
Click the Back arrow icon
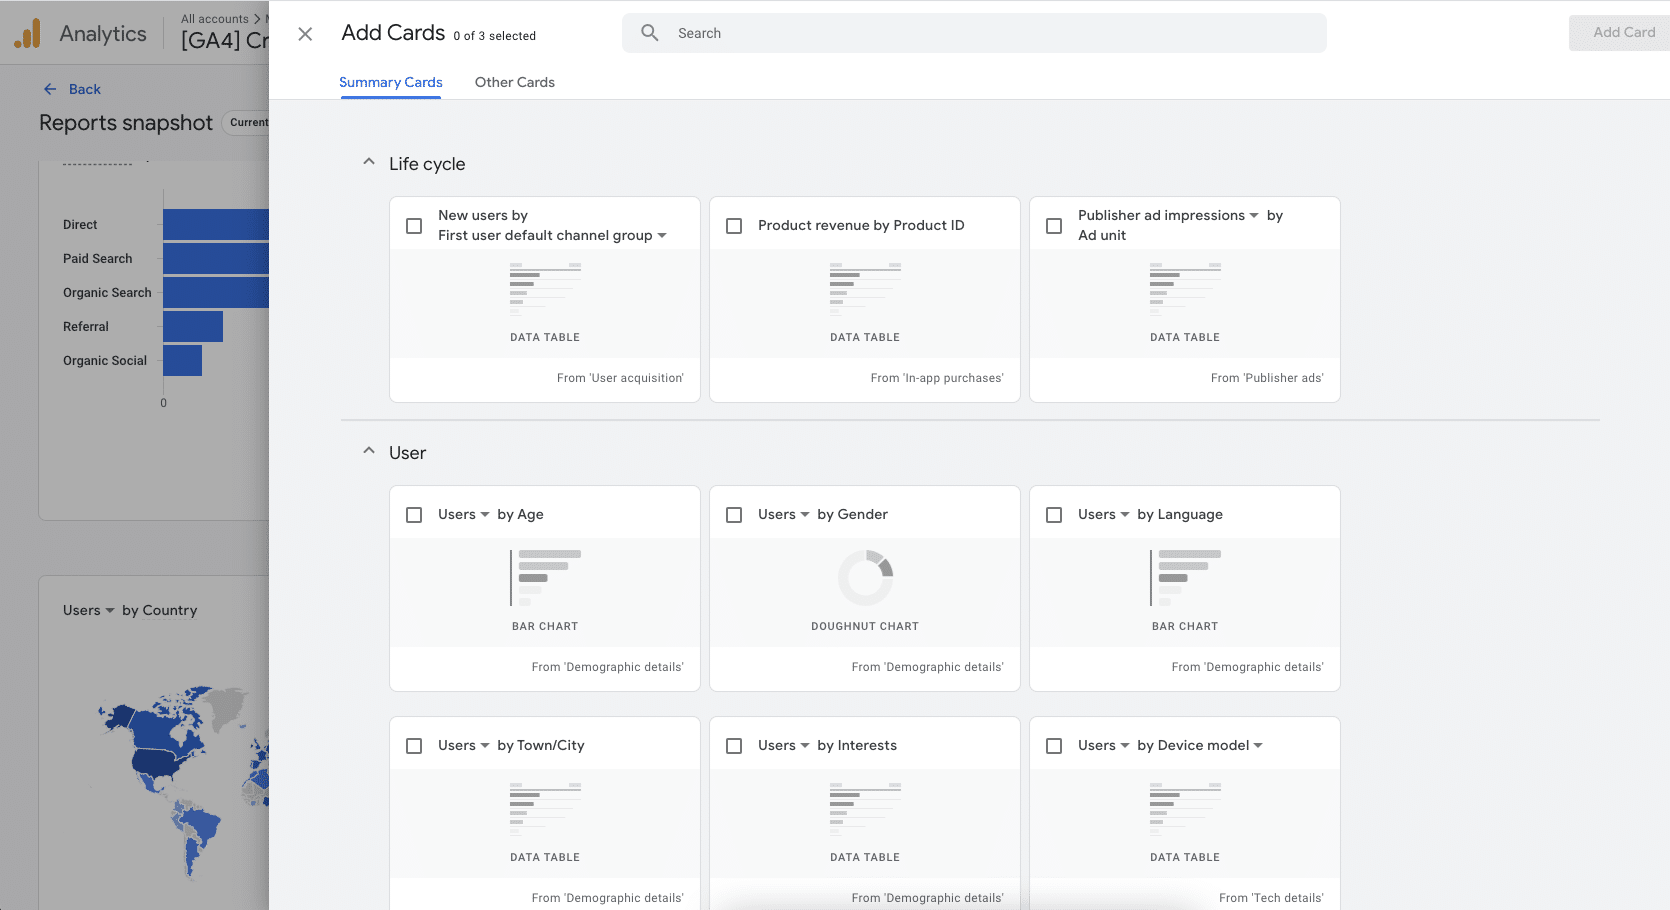point(50,89)
